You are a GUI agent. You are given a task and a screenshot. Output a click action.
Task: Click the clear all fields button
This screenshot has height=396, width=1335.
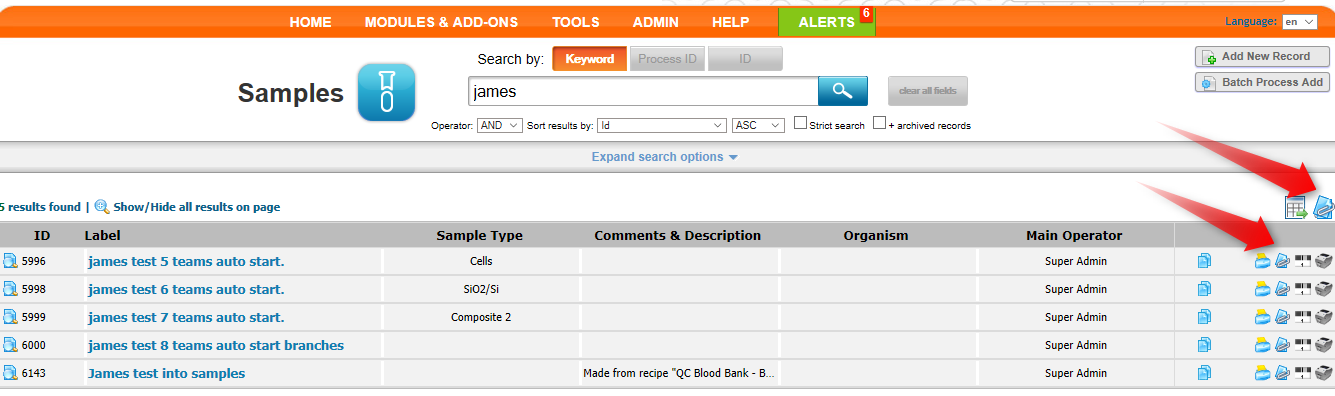[928, 91]
